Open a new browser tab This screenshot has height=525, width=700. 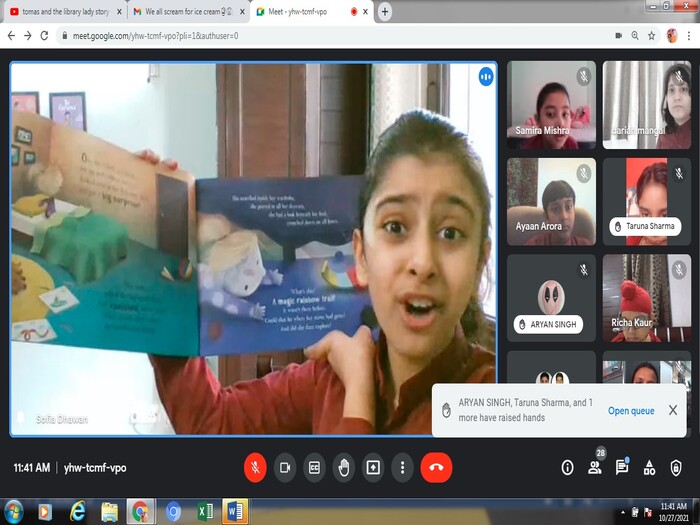[x=385, y=12]
